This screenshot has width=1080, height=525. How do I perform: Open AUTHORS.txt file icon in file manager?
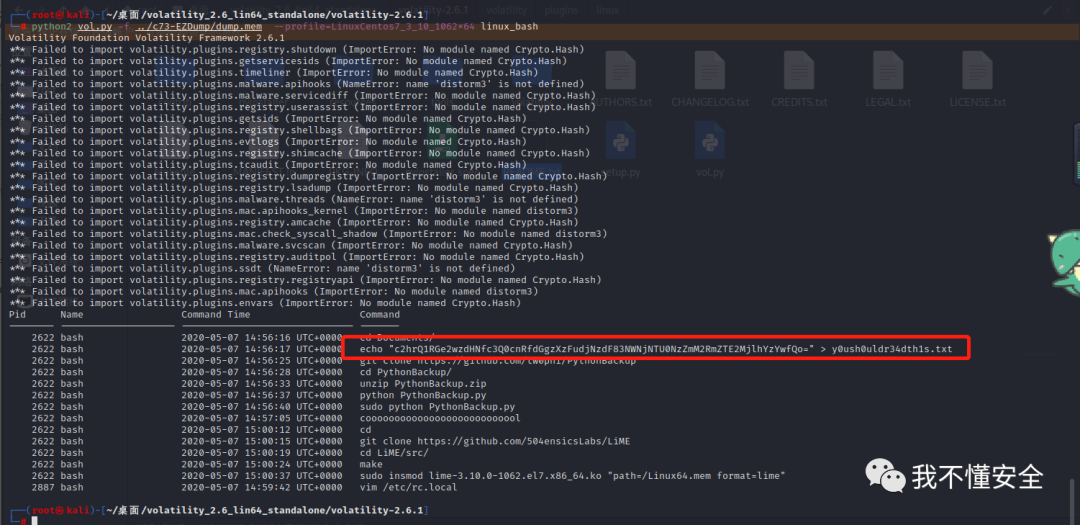click(623, 79)
